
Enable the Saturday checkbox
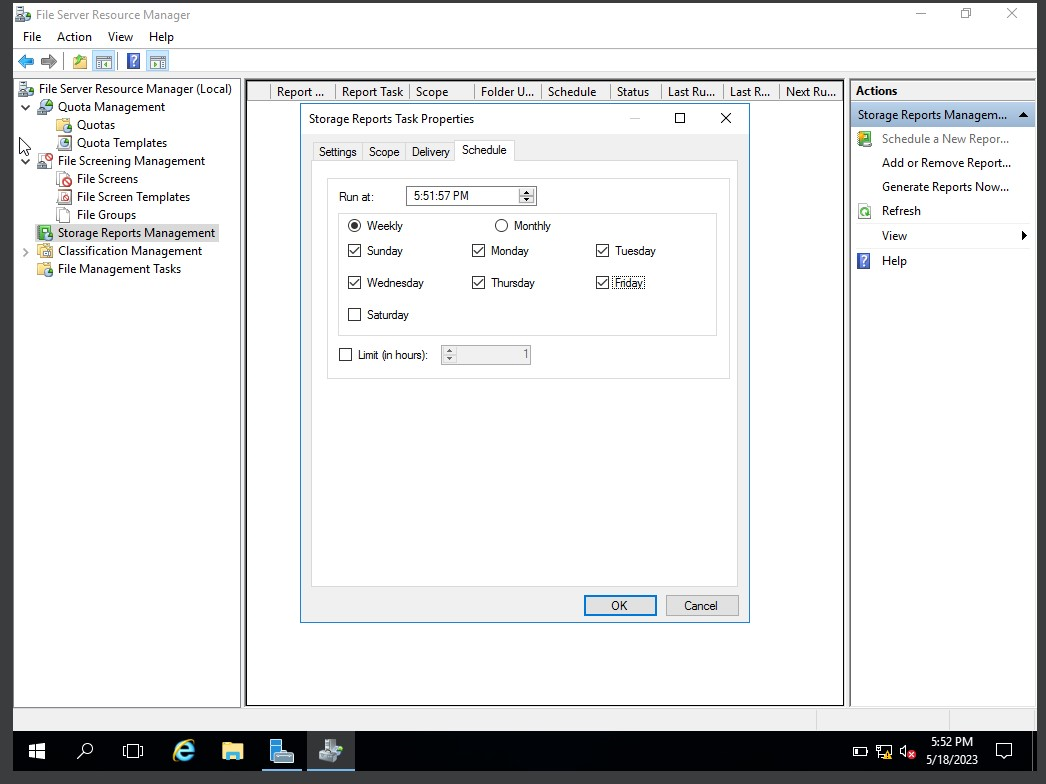pyautogui.click(x=354, y=314)
